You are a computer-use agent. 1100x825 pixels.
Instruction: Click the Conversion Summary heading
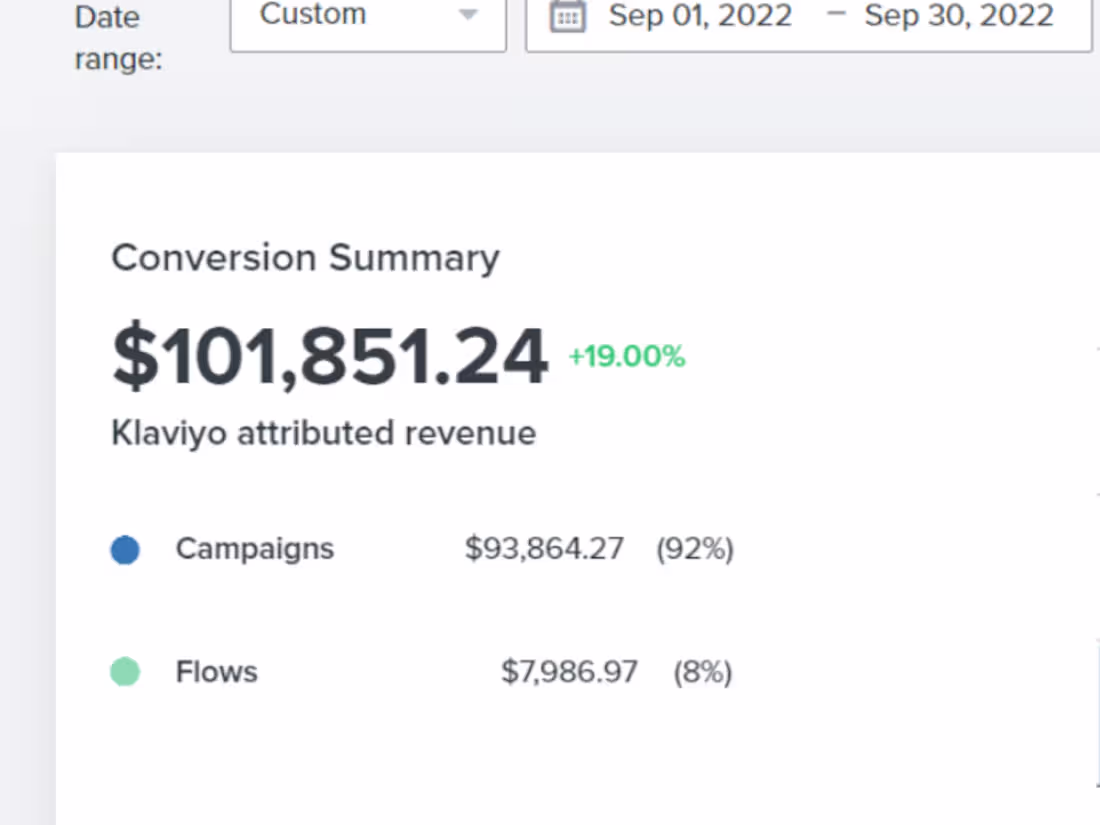306,257
